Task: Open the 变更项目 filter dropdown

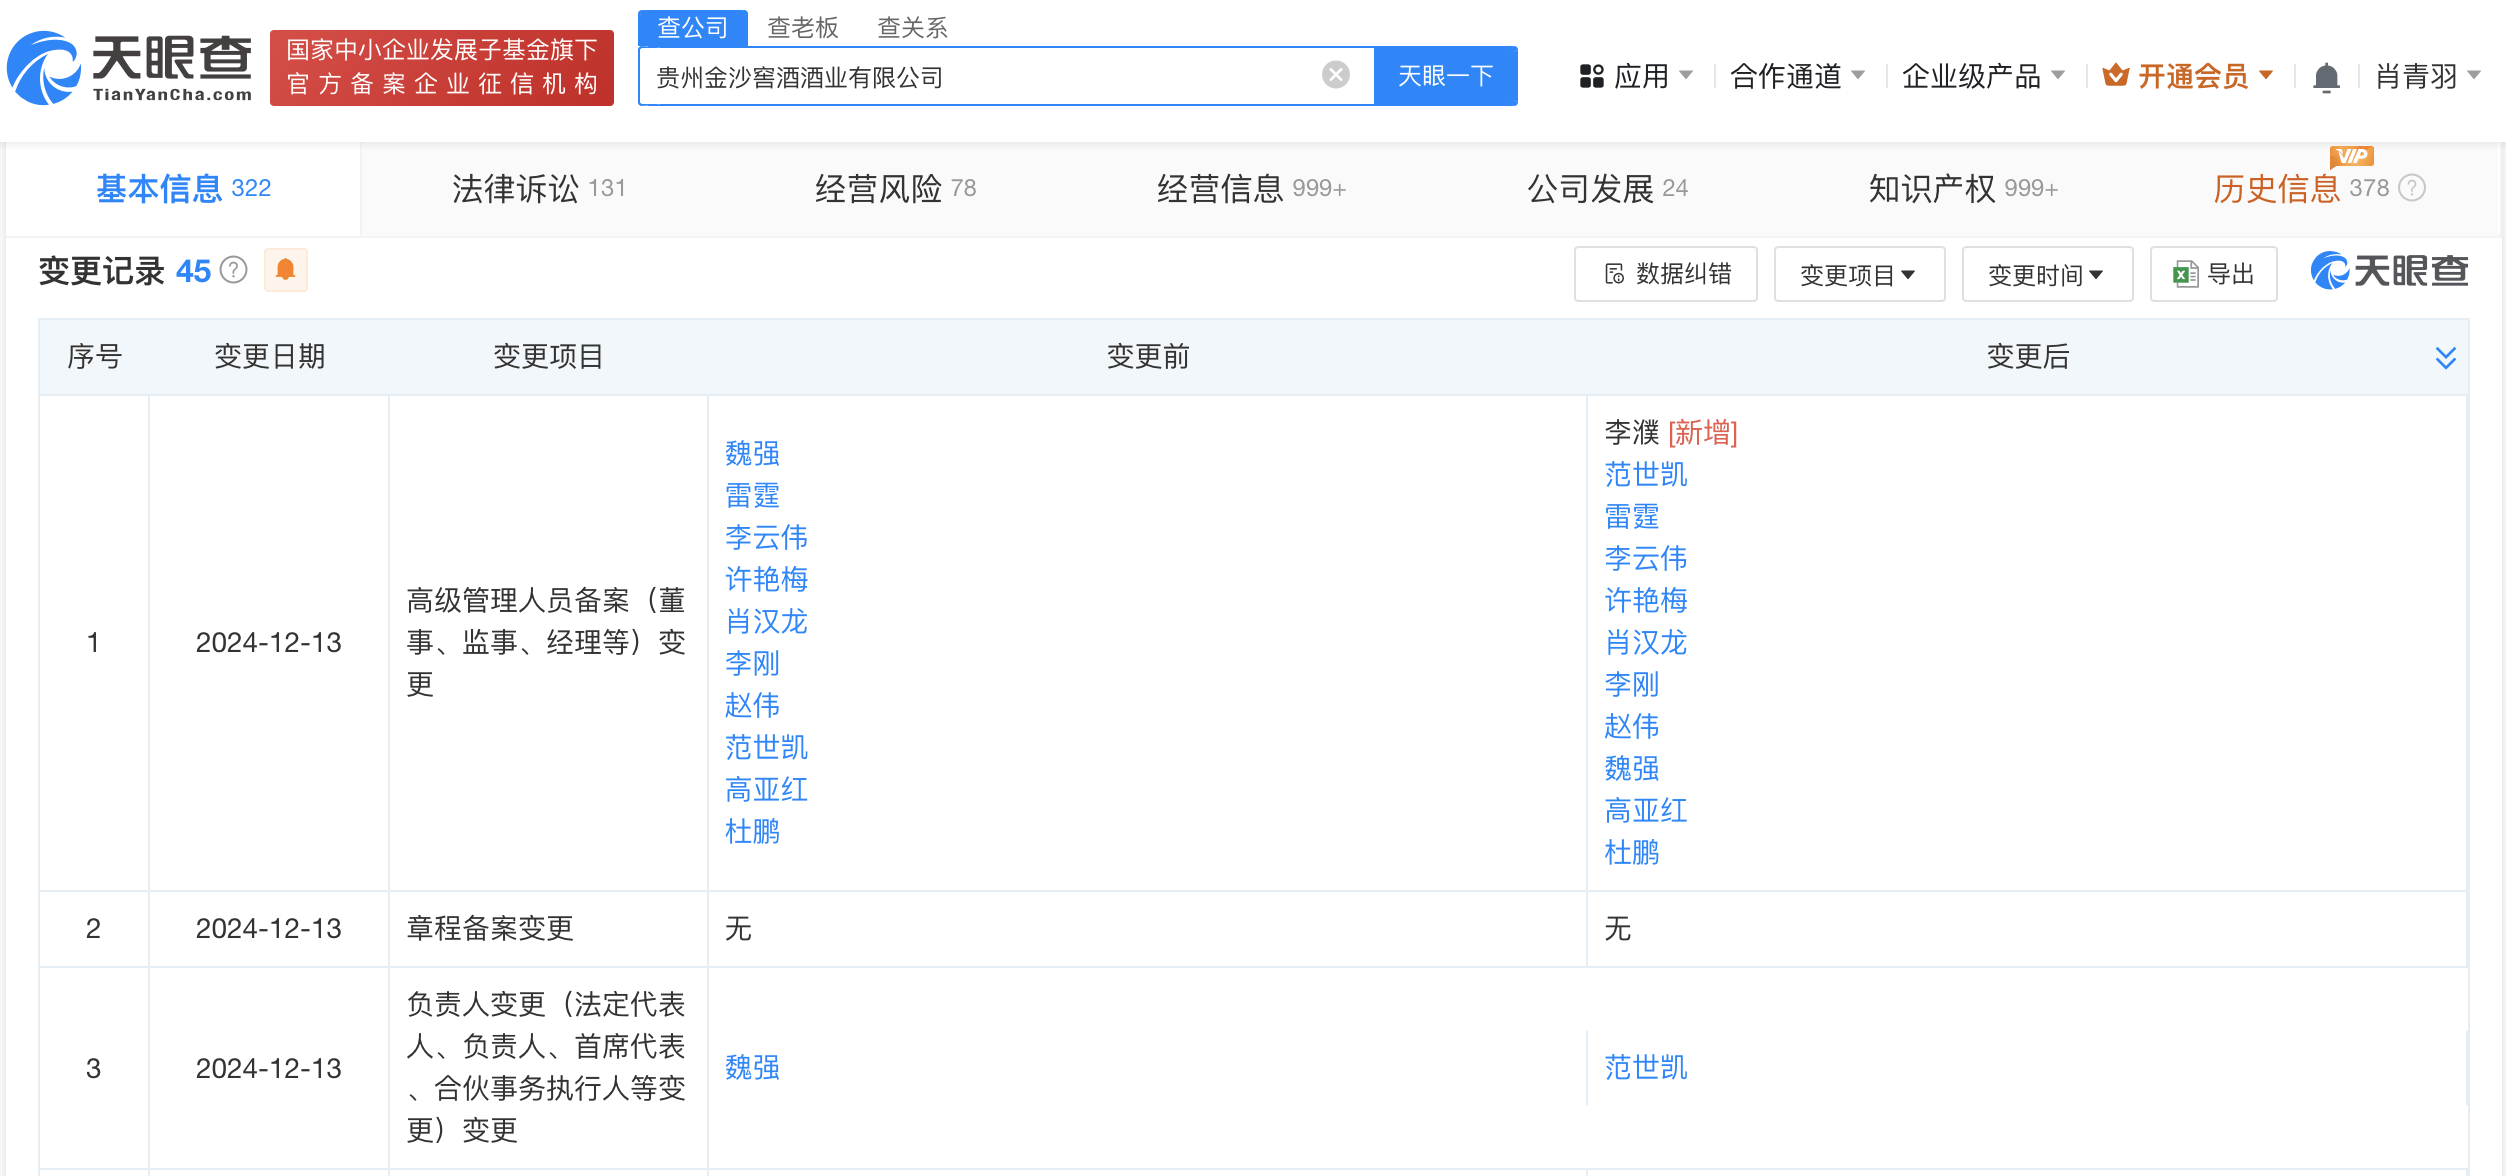Action: click(1859, 274)
